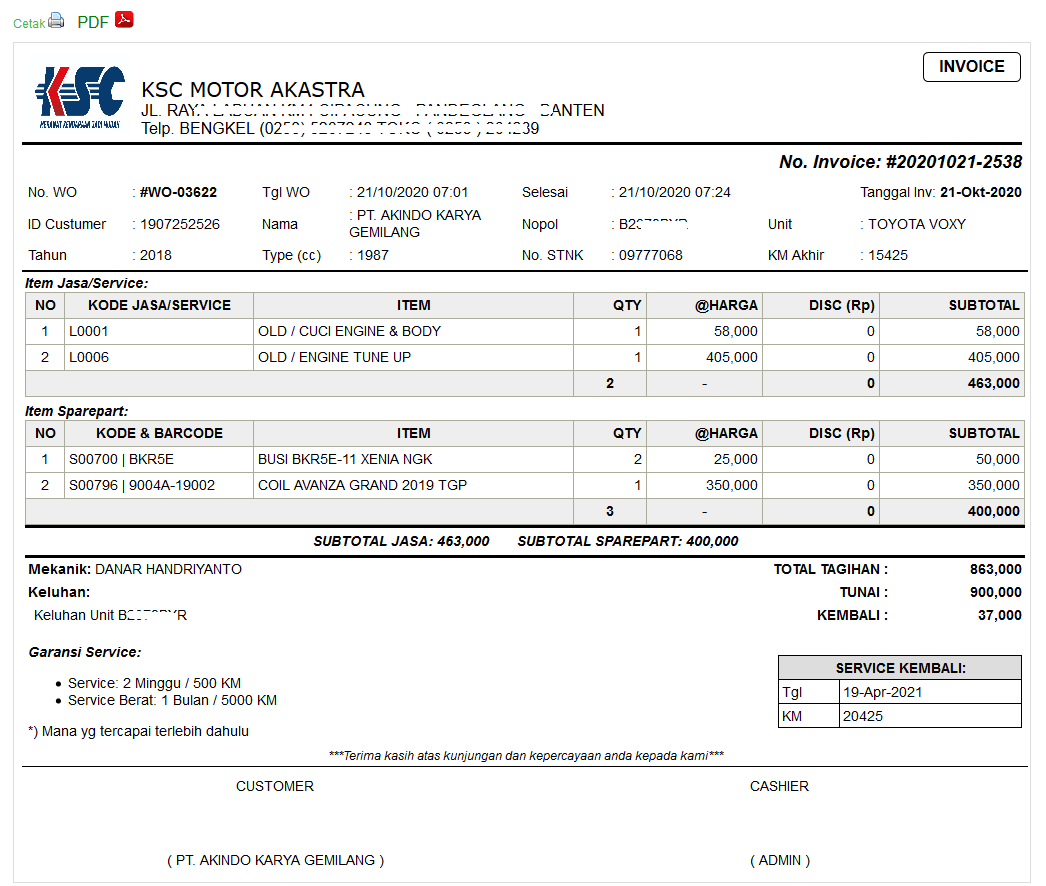This screenshot has height=886, width=1046.
Task: Click KODE JASA/SERVICE column header
Action: pos(159,305)
